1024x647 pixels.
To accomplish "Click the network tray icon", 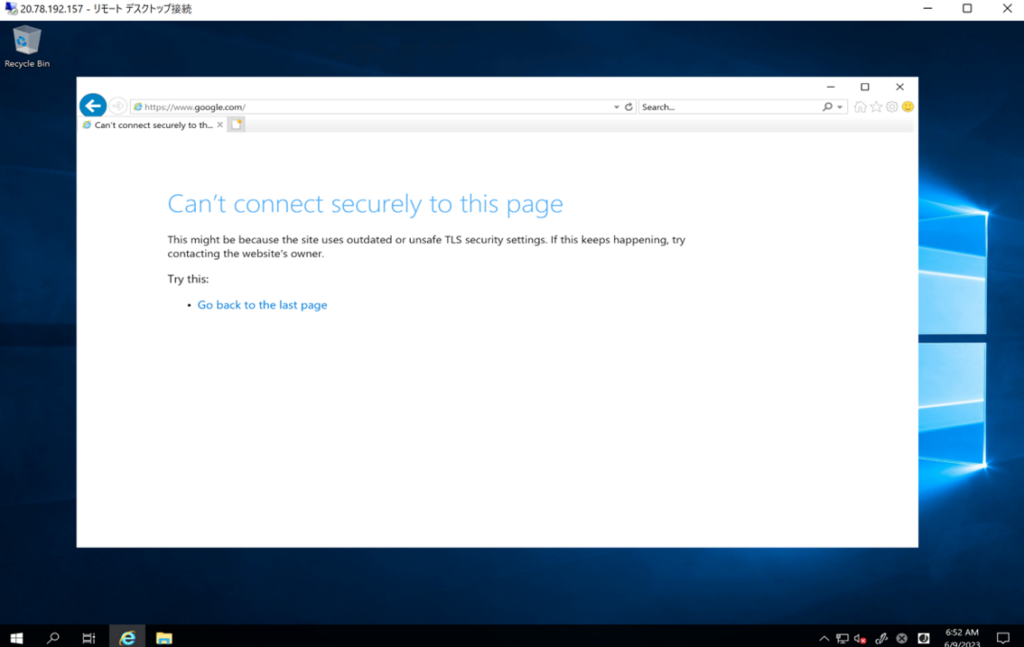I will coord(842,639).
